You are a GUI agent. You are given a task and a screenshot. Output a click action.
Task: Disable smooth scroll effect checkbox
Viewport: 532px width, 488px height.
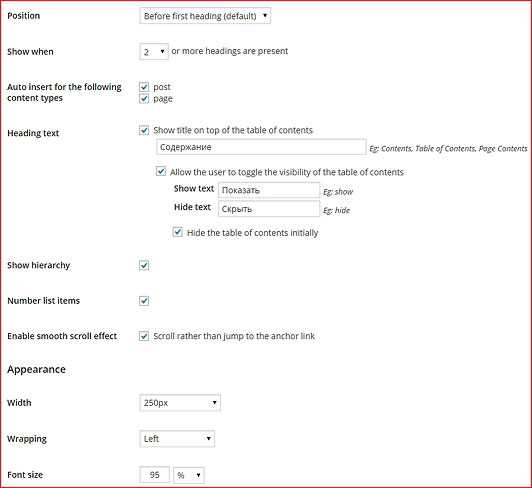coord(144,336)
